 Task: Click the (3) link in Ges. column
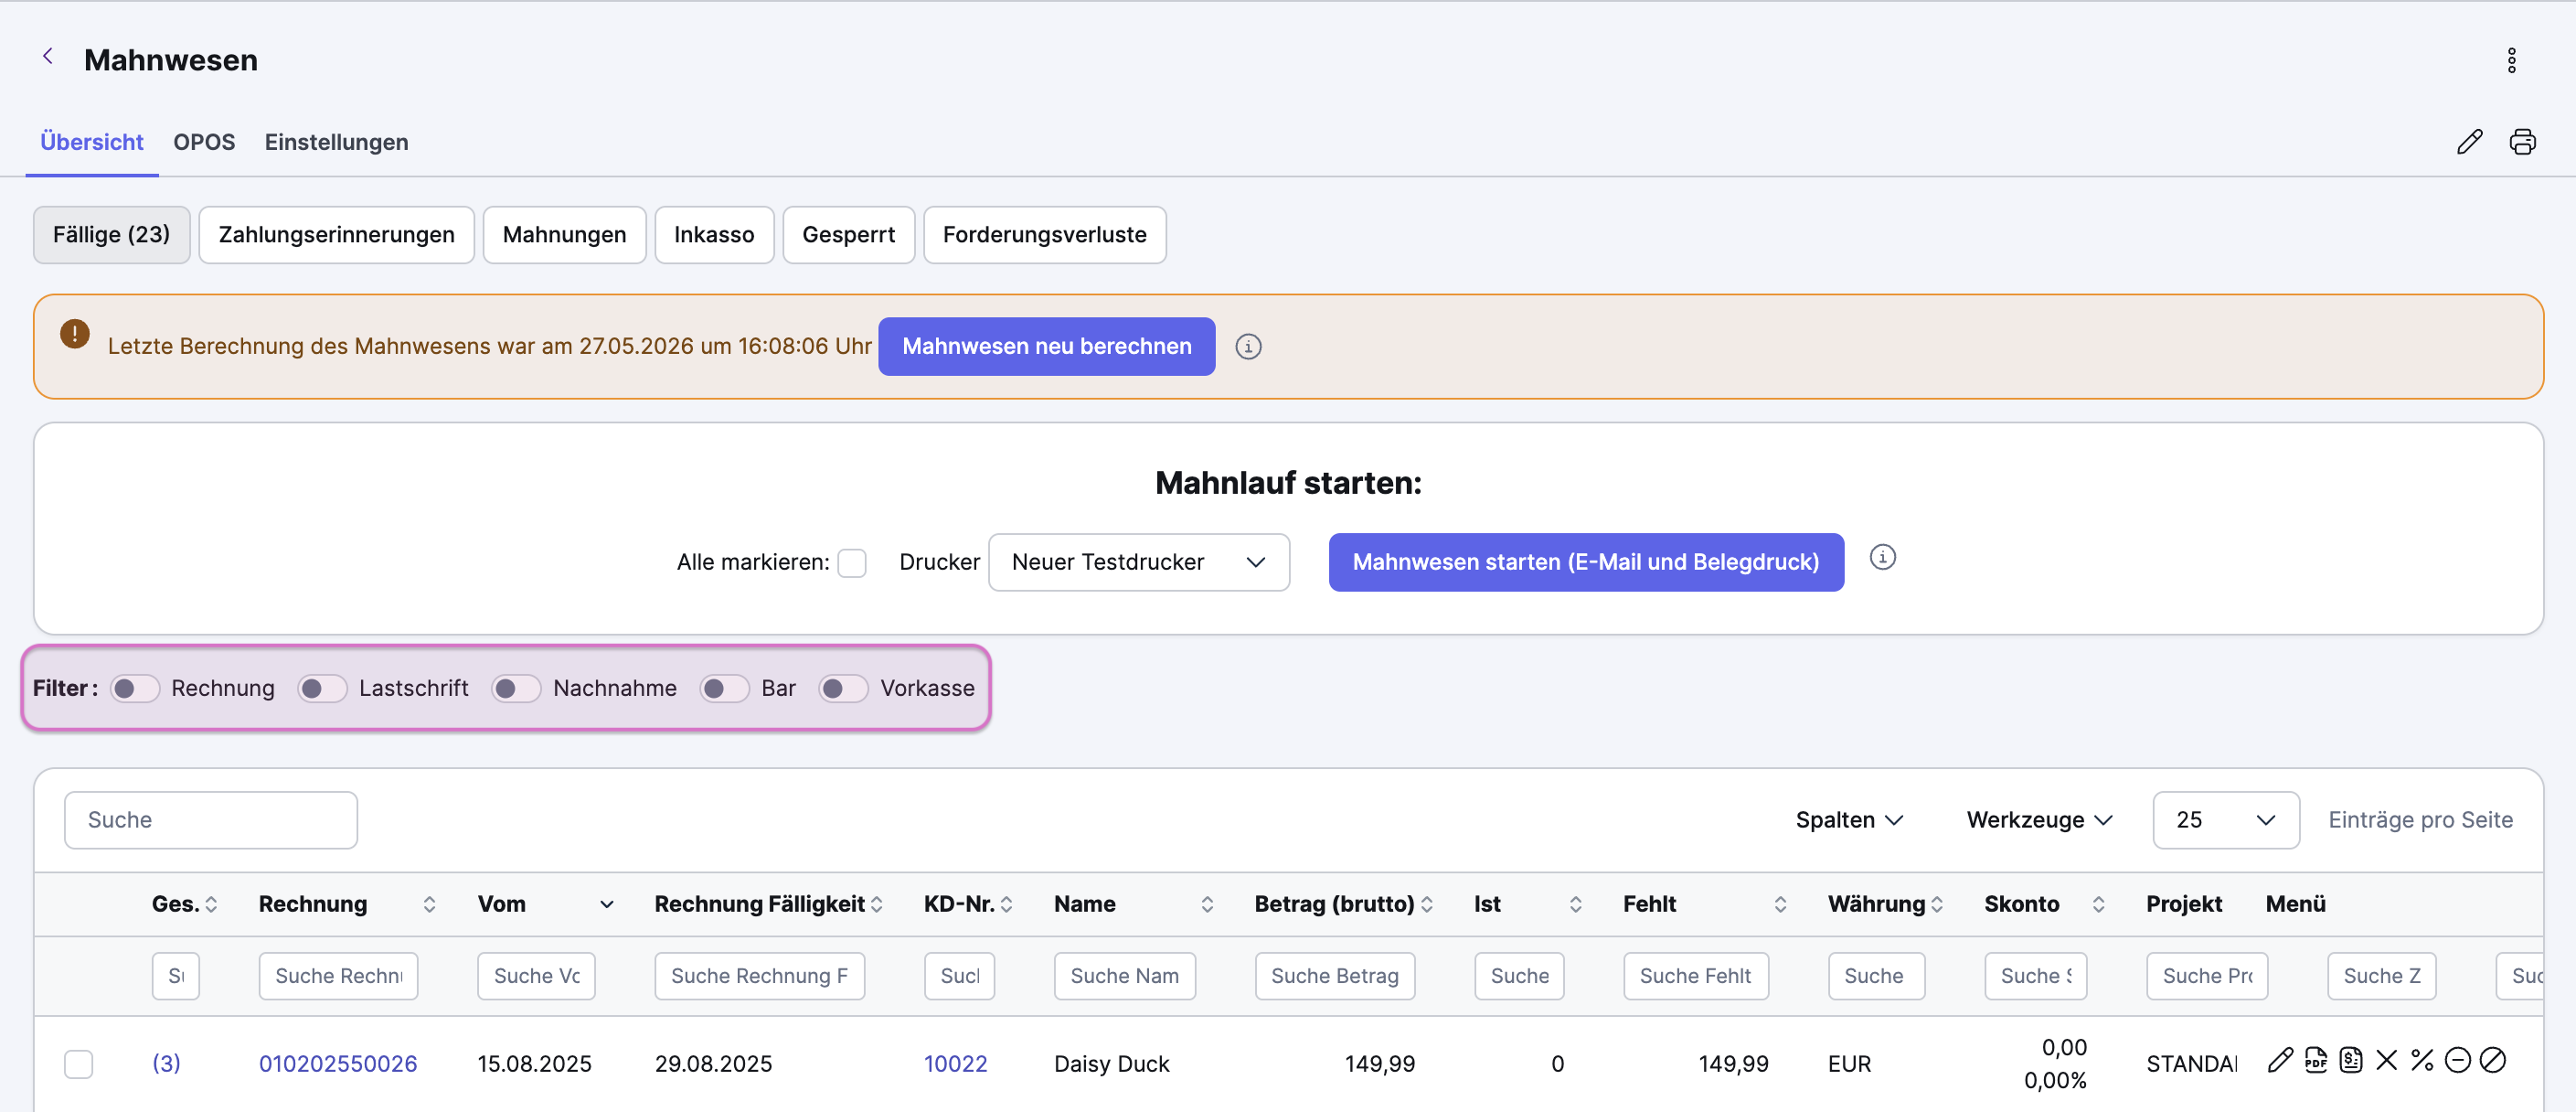166,1063
